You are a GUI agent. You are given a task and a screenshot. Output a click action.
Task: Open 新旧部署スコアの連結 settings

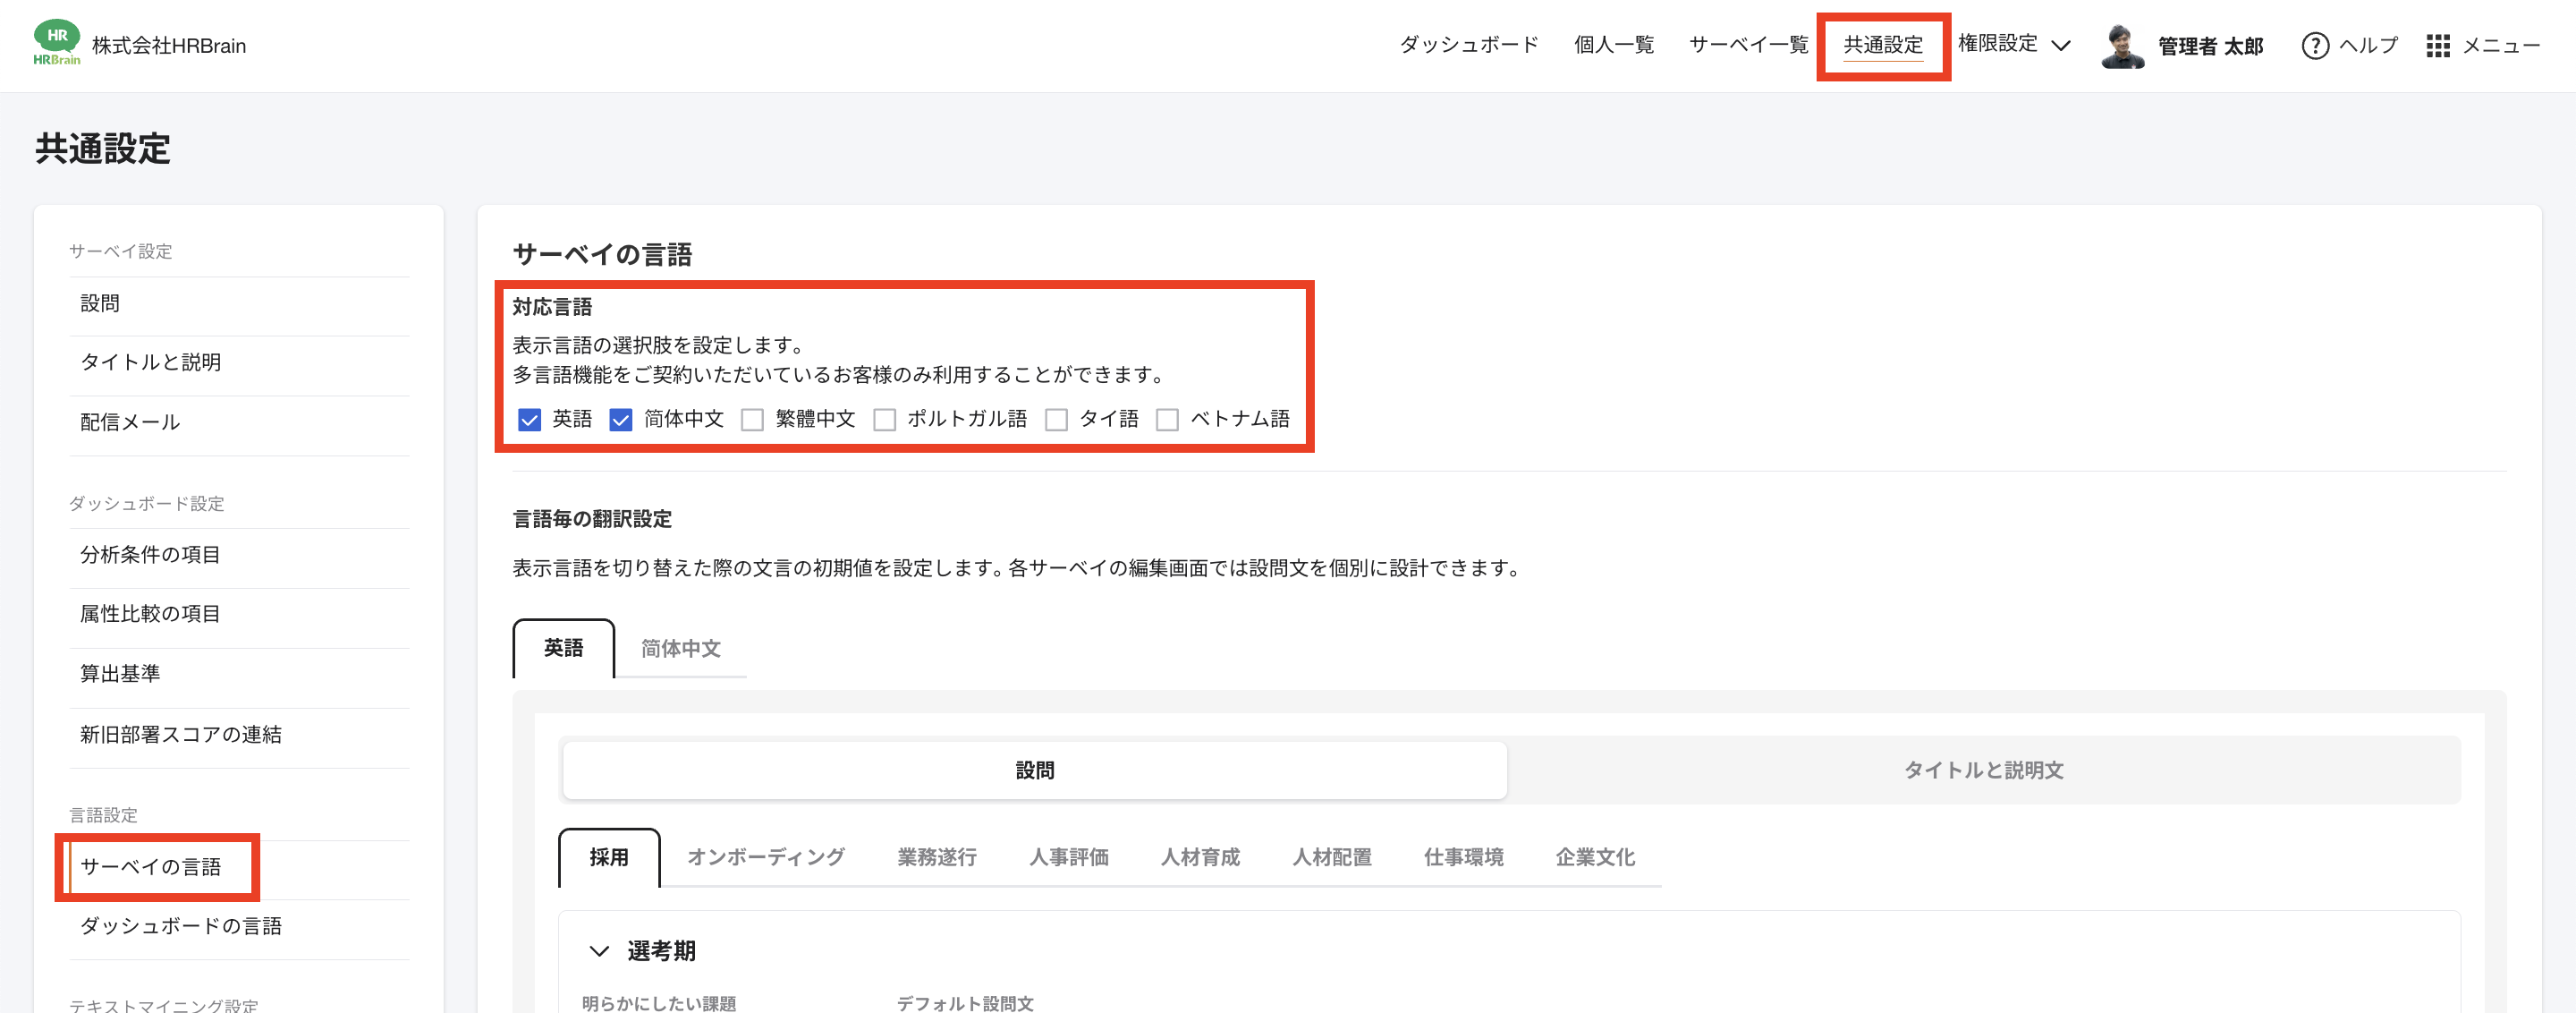(181, 734)
